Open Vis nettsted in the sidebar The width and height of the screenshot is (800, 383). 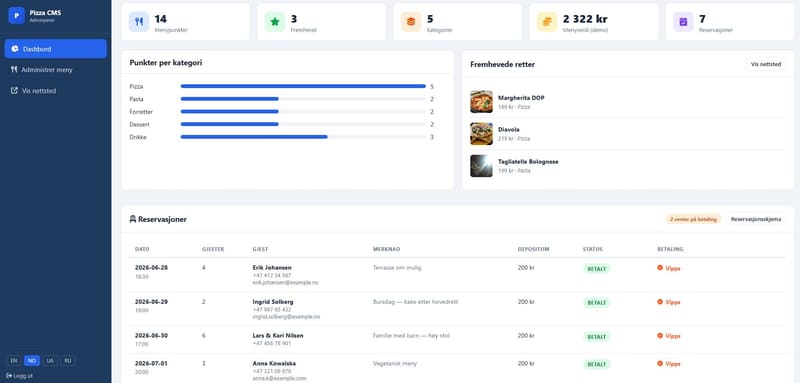56,90
